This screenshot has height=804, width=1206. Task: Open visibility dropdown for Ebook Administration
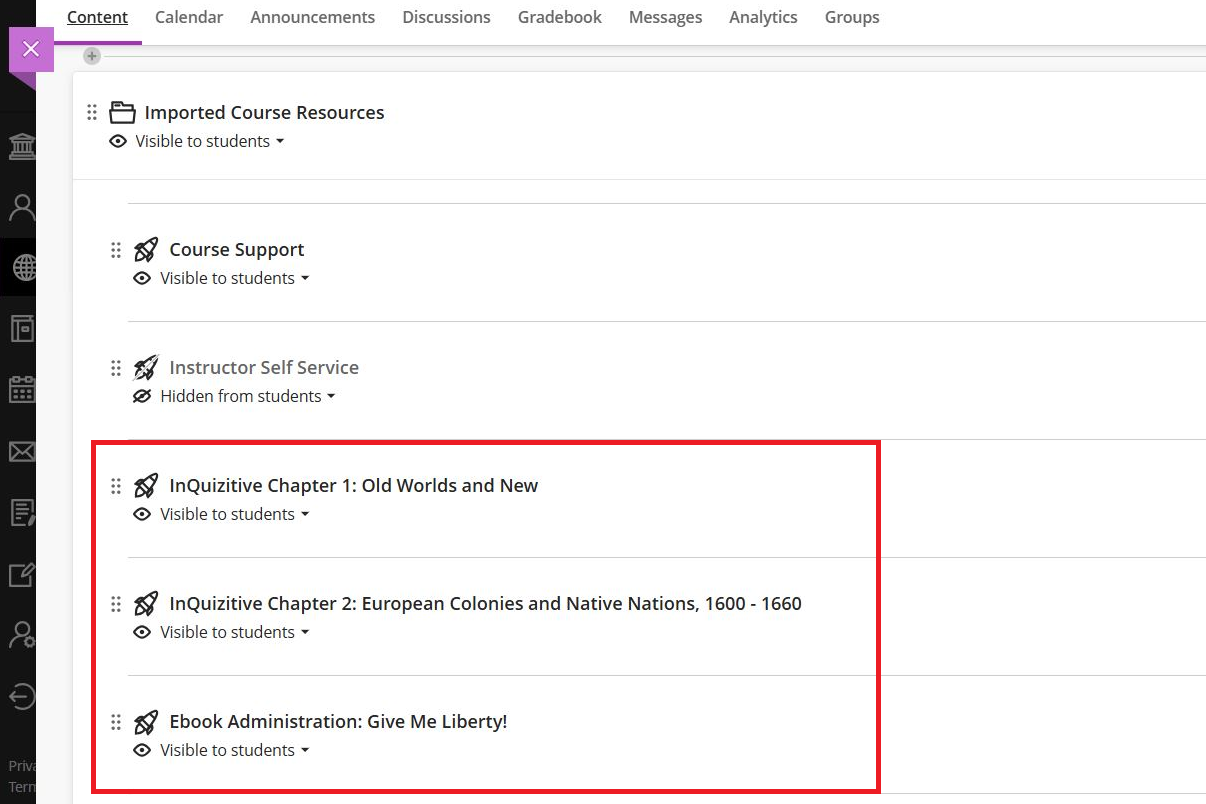[x=235, y=750]
